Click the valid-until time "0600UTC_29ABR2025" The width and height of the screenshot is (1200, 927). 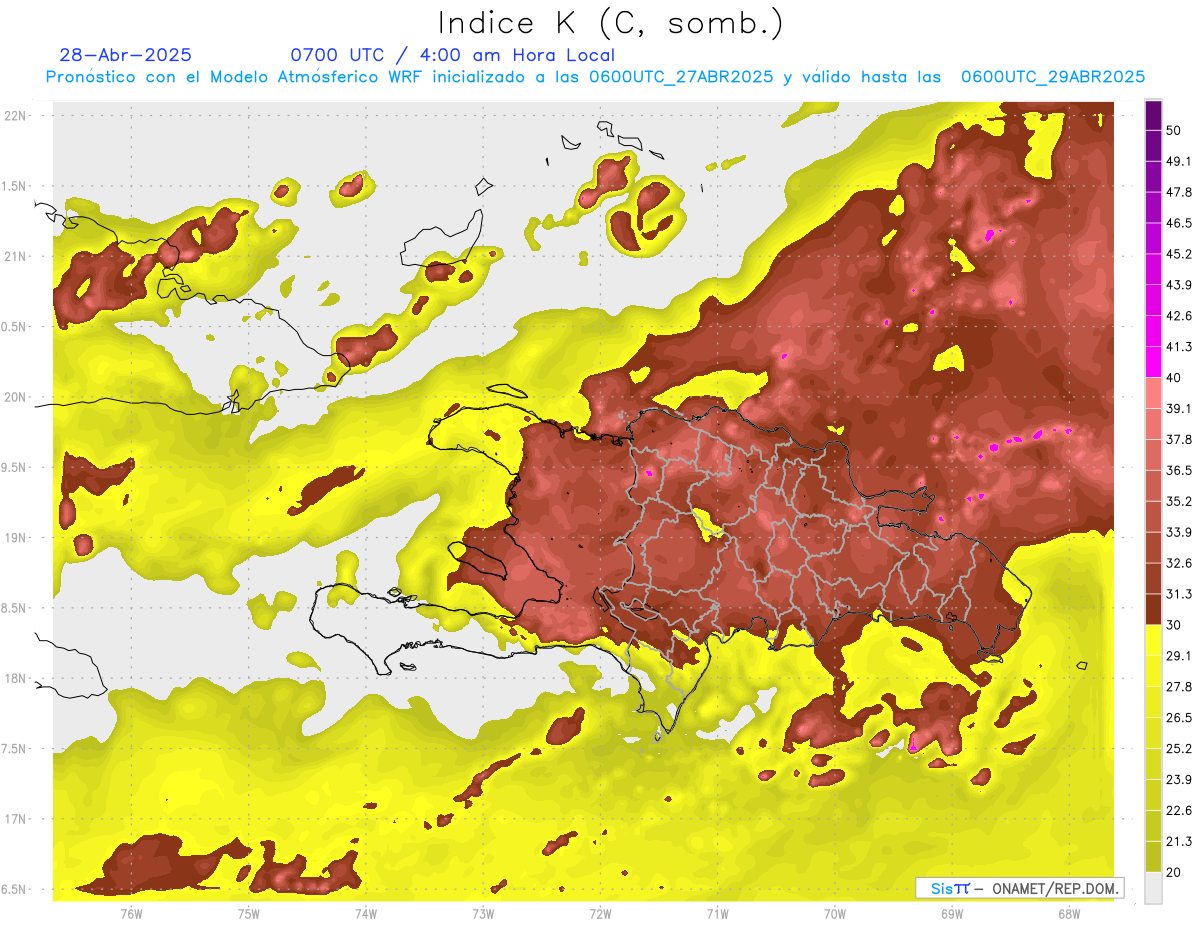(1053, 77)
